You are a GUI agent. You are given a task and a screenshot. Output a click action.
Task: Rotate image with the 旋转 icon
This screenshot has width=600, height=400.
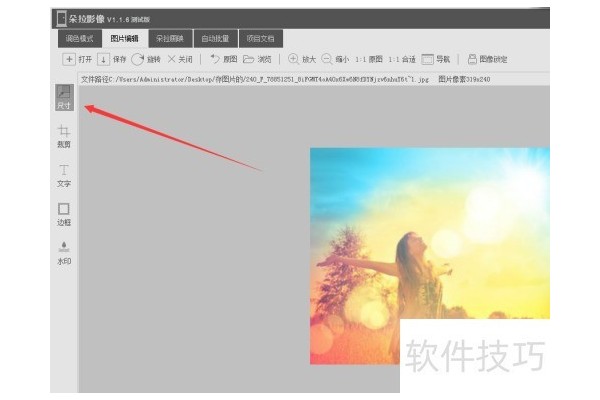click(x=137, y=59)
